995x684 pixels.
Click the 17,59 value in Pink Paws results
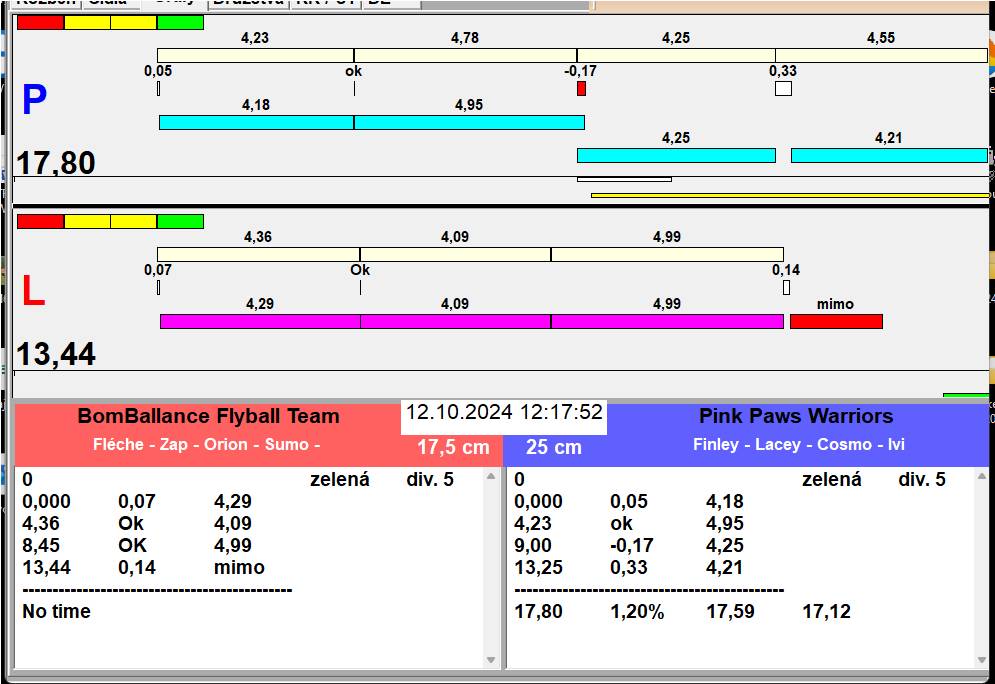point(730,612)
